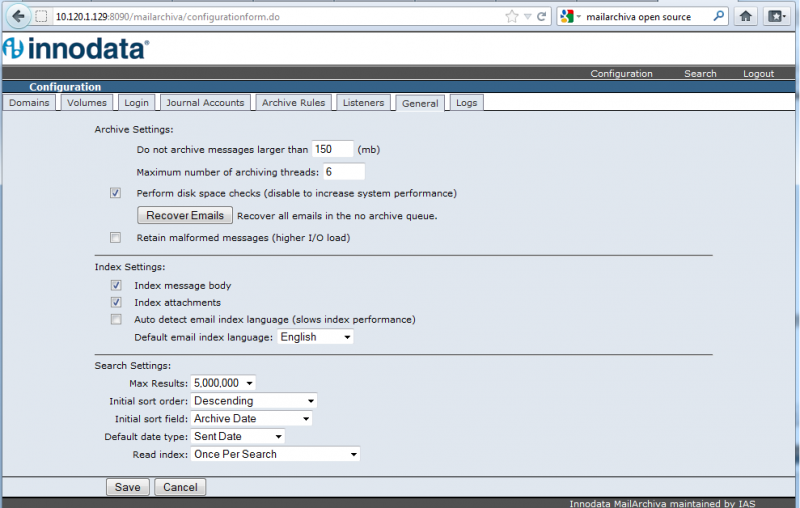
Task: Click the archiving threads number field
Action: click(x=344, y=172)
